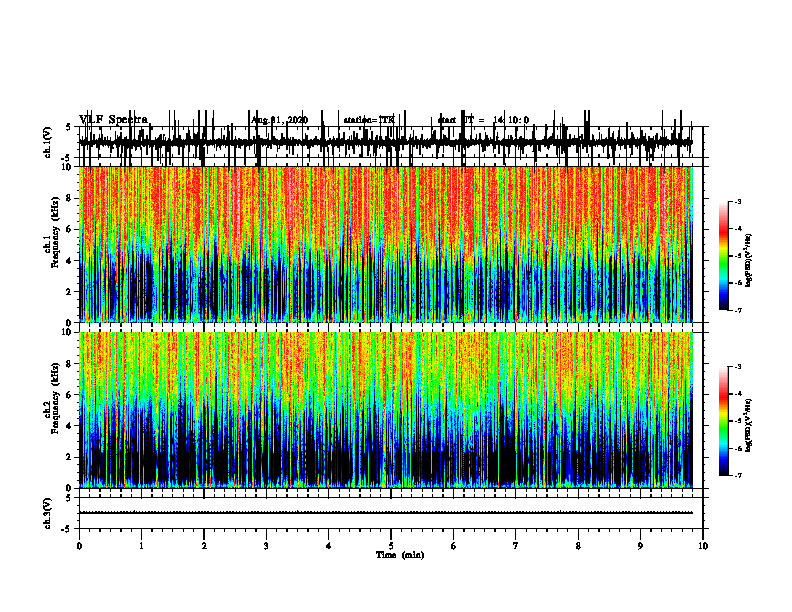Click the ch.1(V) axis tick "5"
Screen dimensions: 792x612
69,127
